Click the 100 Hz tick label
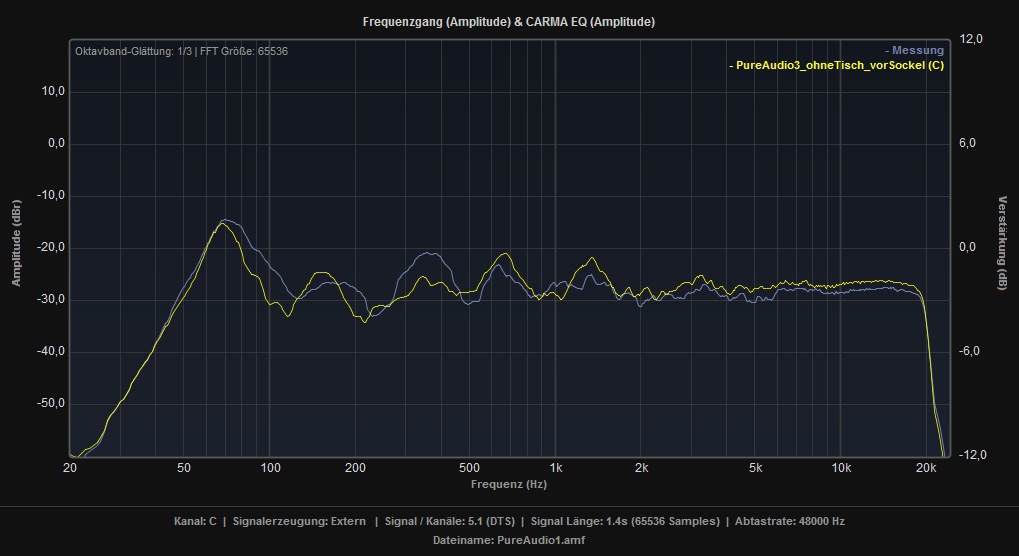The image size is (1019, 556). point(269,468)
